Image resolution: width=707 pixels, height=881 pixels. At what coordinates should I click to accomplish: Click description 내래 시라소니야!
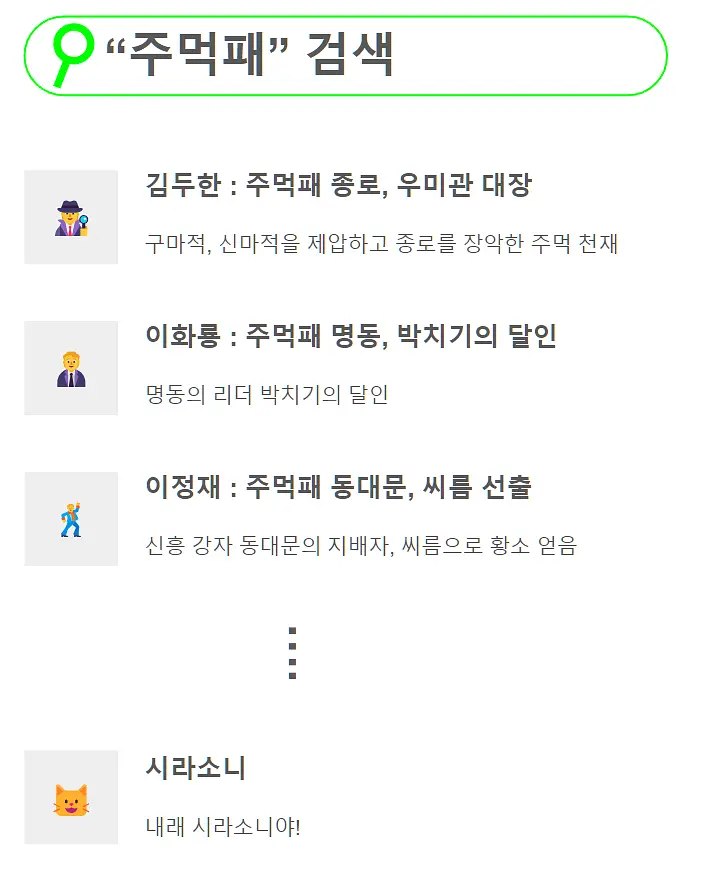click(223, 826)
